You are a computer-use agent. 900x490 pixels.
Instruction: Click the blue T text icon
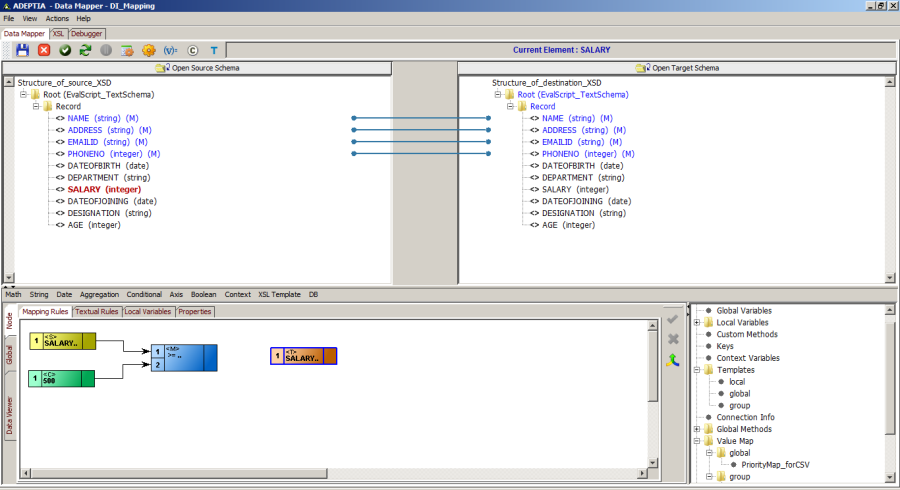214,50
